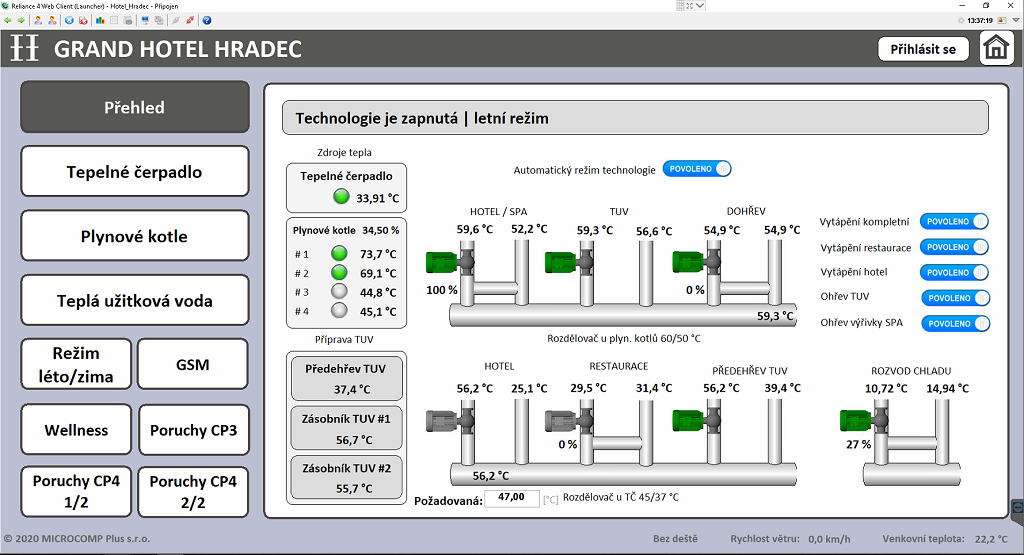Click the DOHŘEV green pump icon
This screenshot has width=1024, height=555.
coord(688,262)
